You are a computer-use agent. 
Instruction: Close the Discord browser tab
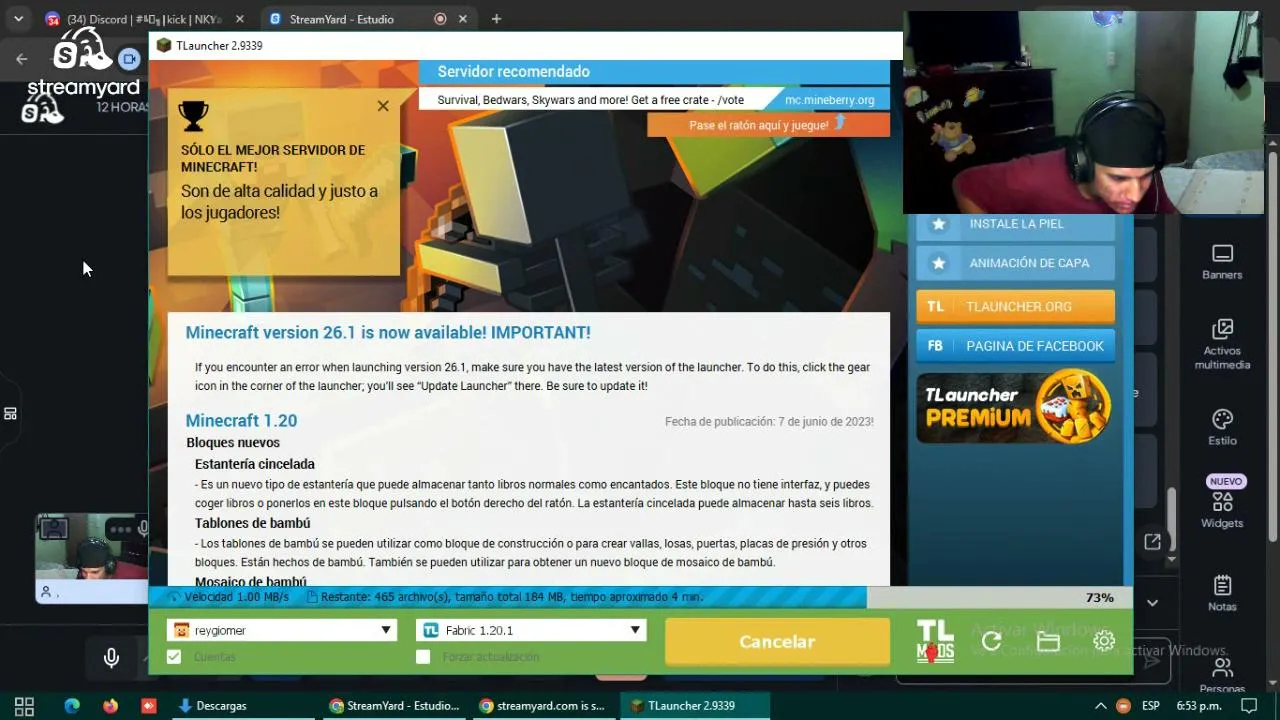pyautogui.click(x=239, y=19)
